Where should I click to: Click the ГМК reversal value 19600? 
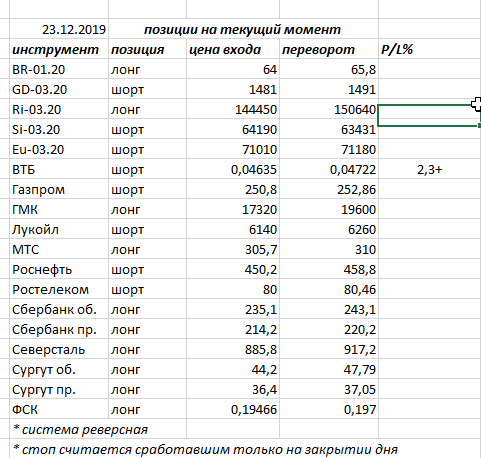pos(329,209)
